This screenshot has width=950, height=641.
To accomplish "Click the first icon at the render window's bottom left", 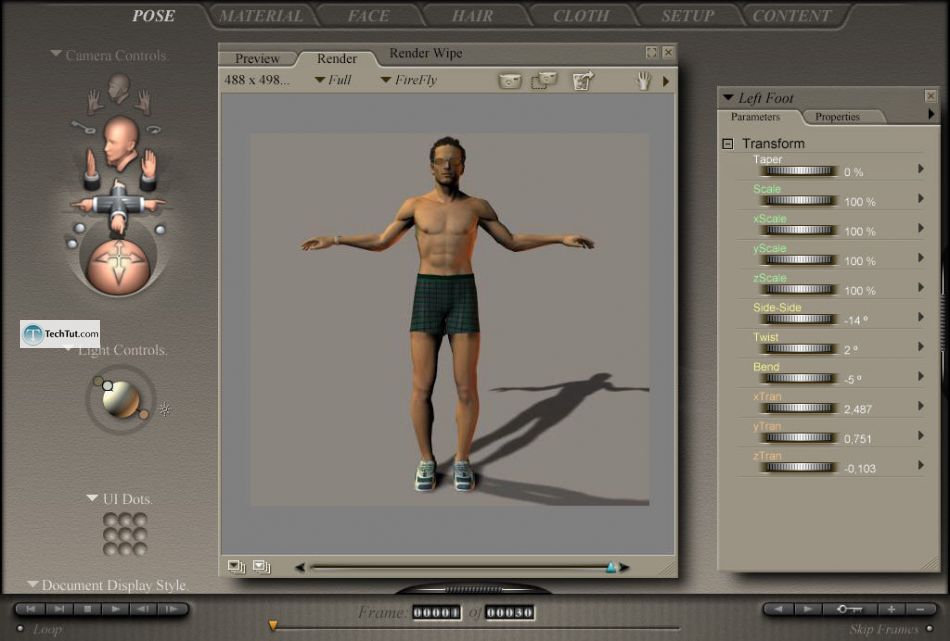I will click(x=236, y=566).
